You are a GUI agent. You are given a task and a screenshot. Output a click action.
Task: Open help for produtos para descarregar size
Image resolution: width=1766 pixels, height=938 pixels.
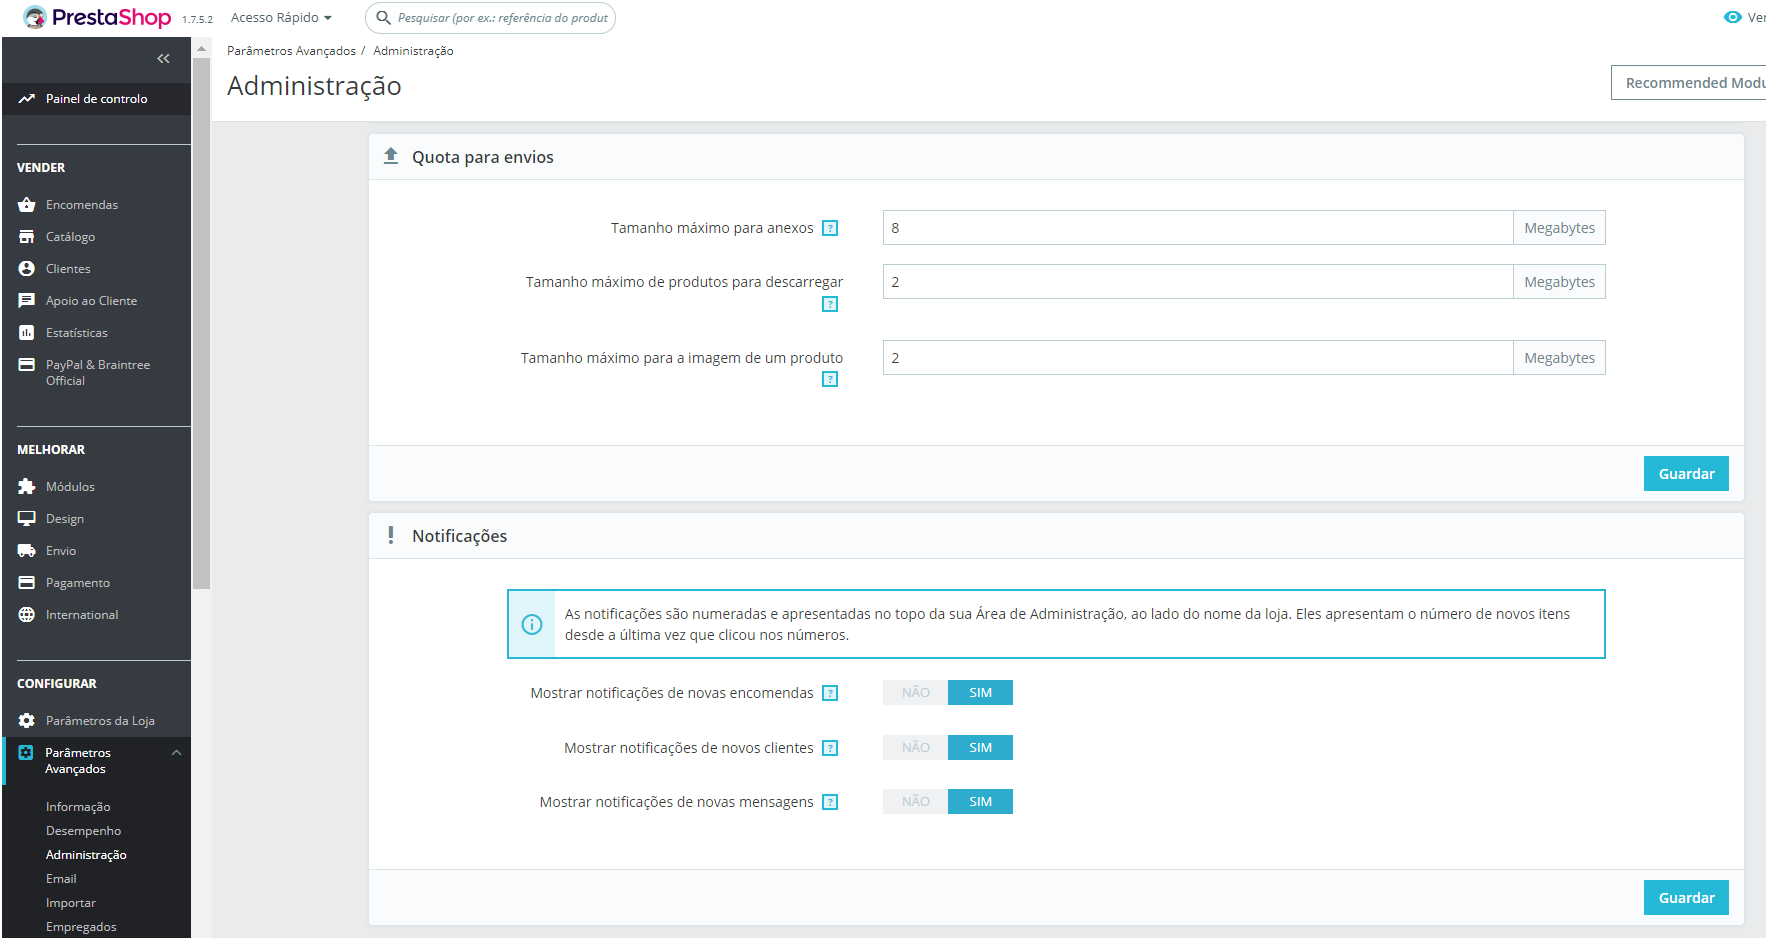830,304
